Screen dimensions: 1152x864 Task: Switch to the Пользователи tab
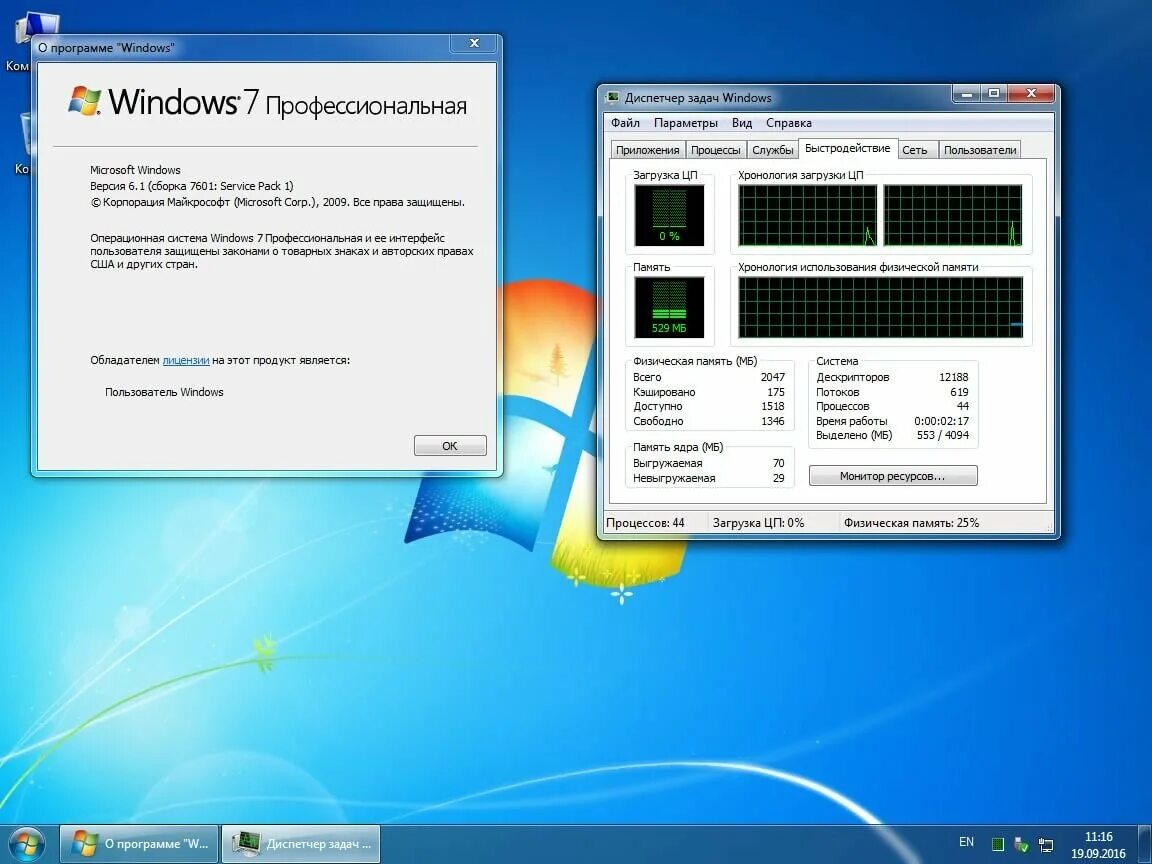click(x=980, y=150)
